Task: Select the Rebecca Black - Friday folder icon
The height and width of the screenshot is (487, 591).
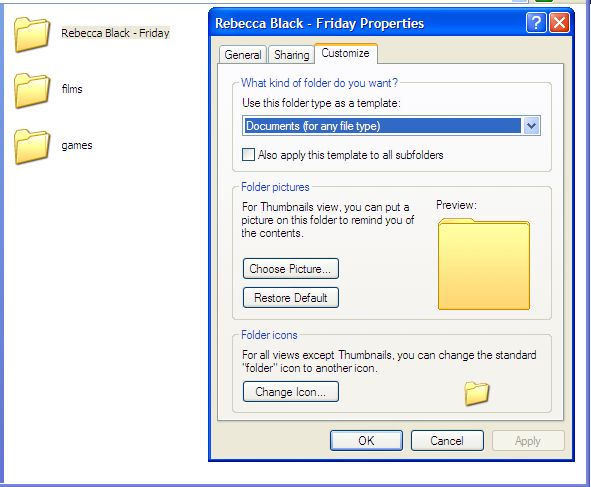Action: (32, 34)
